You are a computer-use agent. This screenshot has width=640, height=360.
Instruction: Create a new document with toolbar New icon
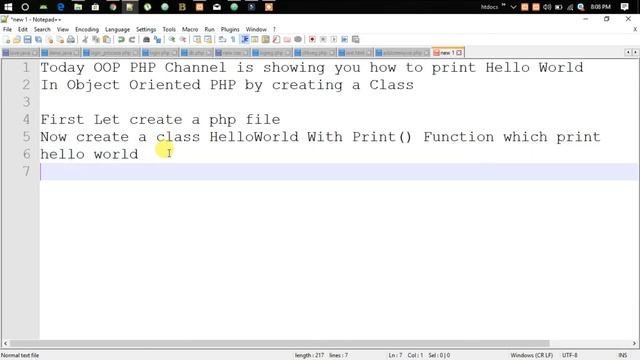click(6, 40)
